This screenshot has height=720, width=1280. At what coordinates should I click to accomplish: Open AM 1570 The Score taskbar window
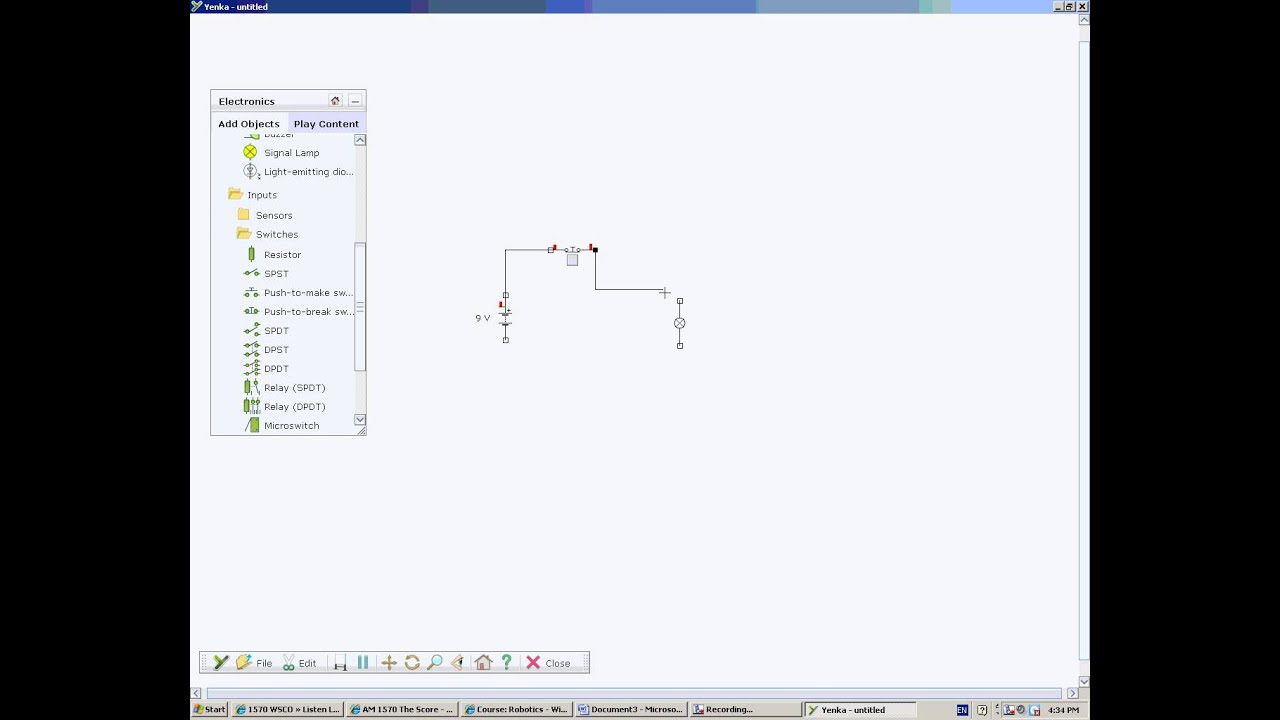point(402,710)
